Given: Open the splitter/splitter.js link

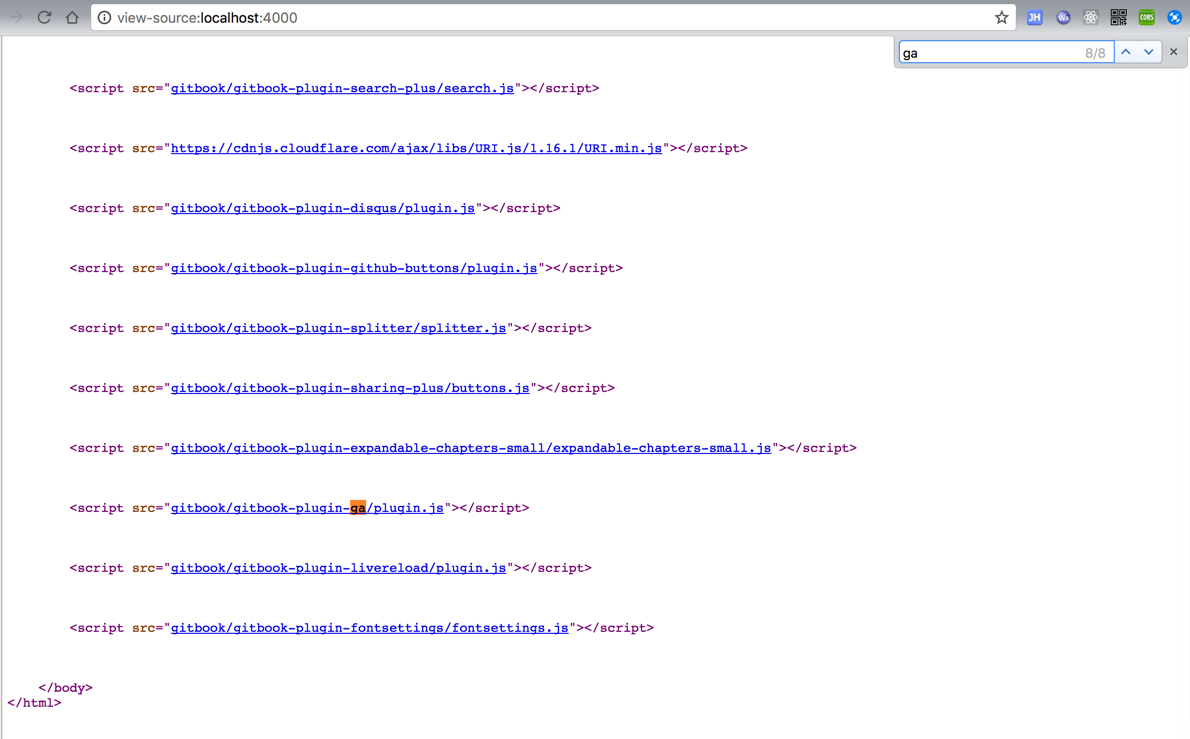Looking at the screenshot, I should click(338, 328).
